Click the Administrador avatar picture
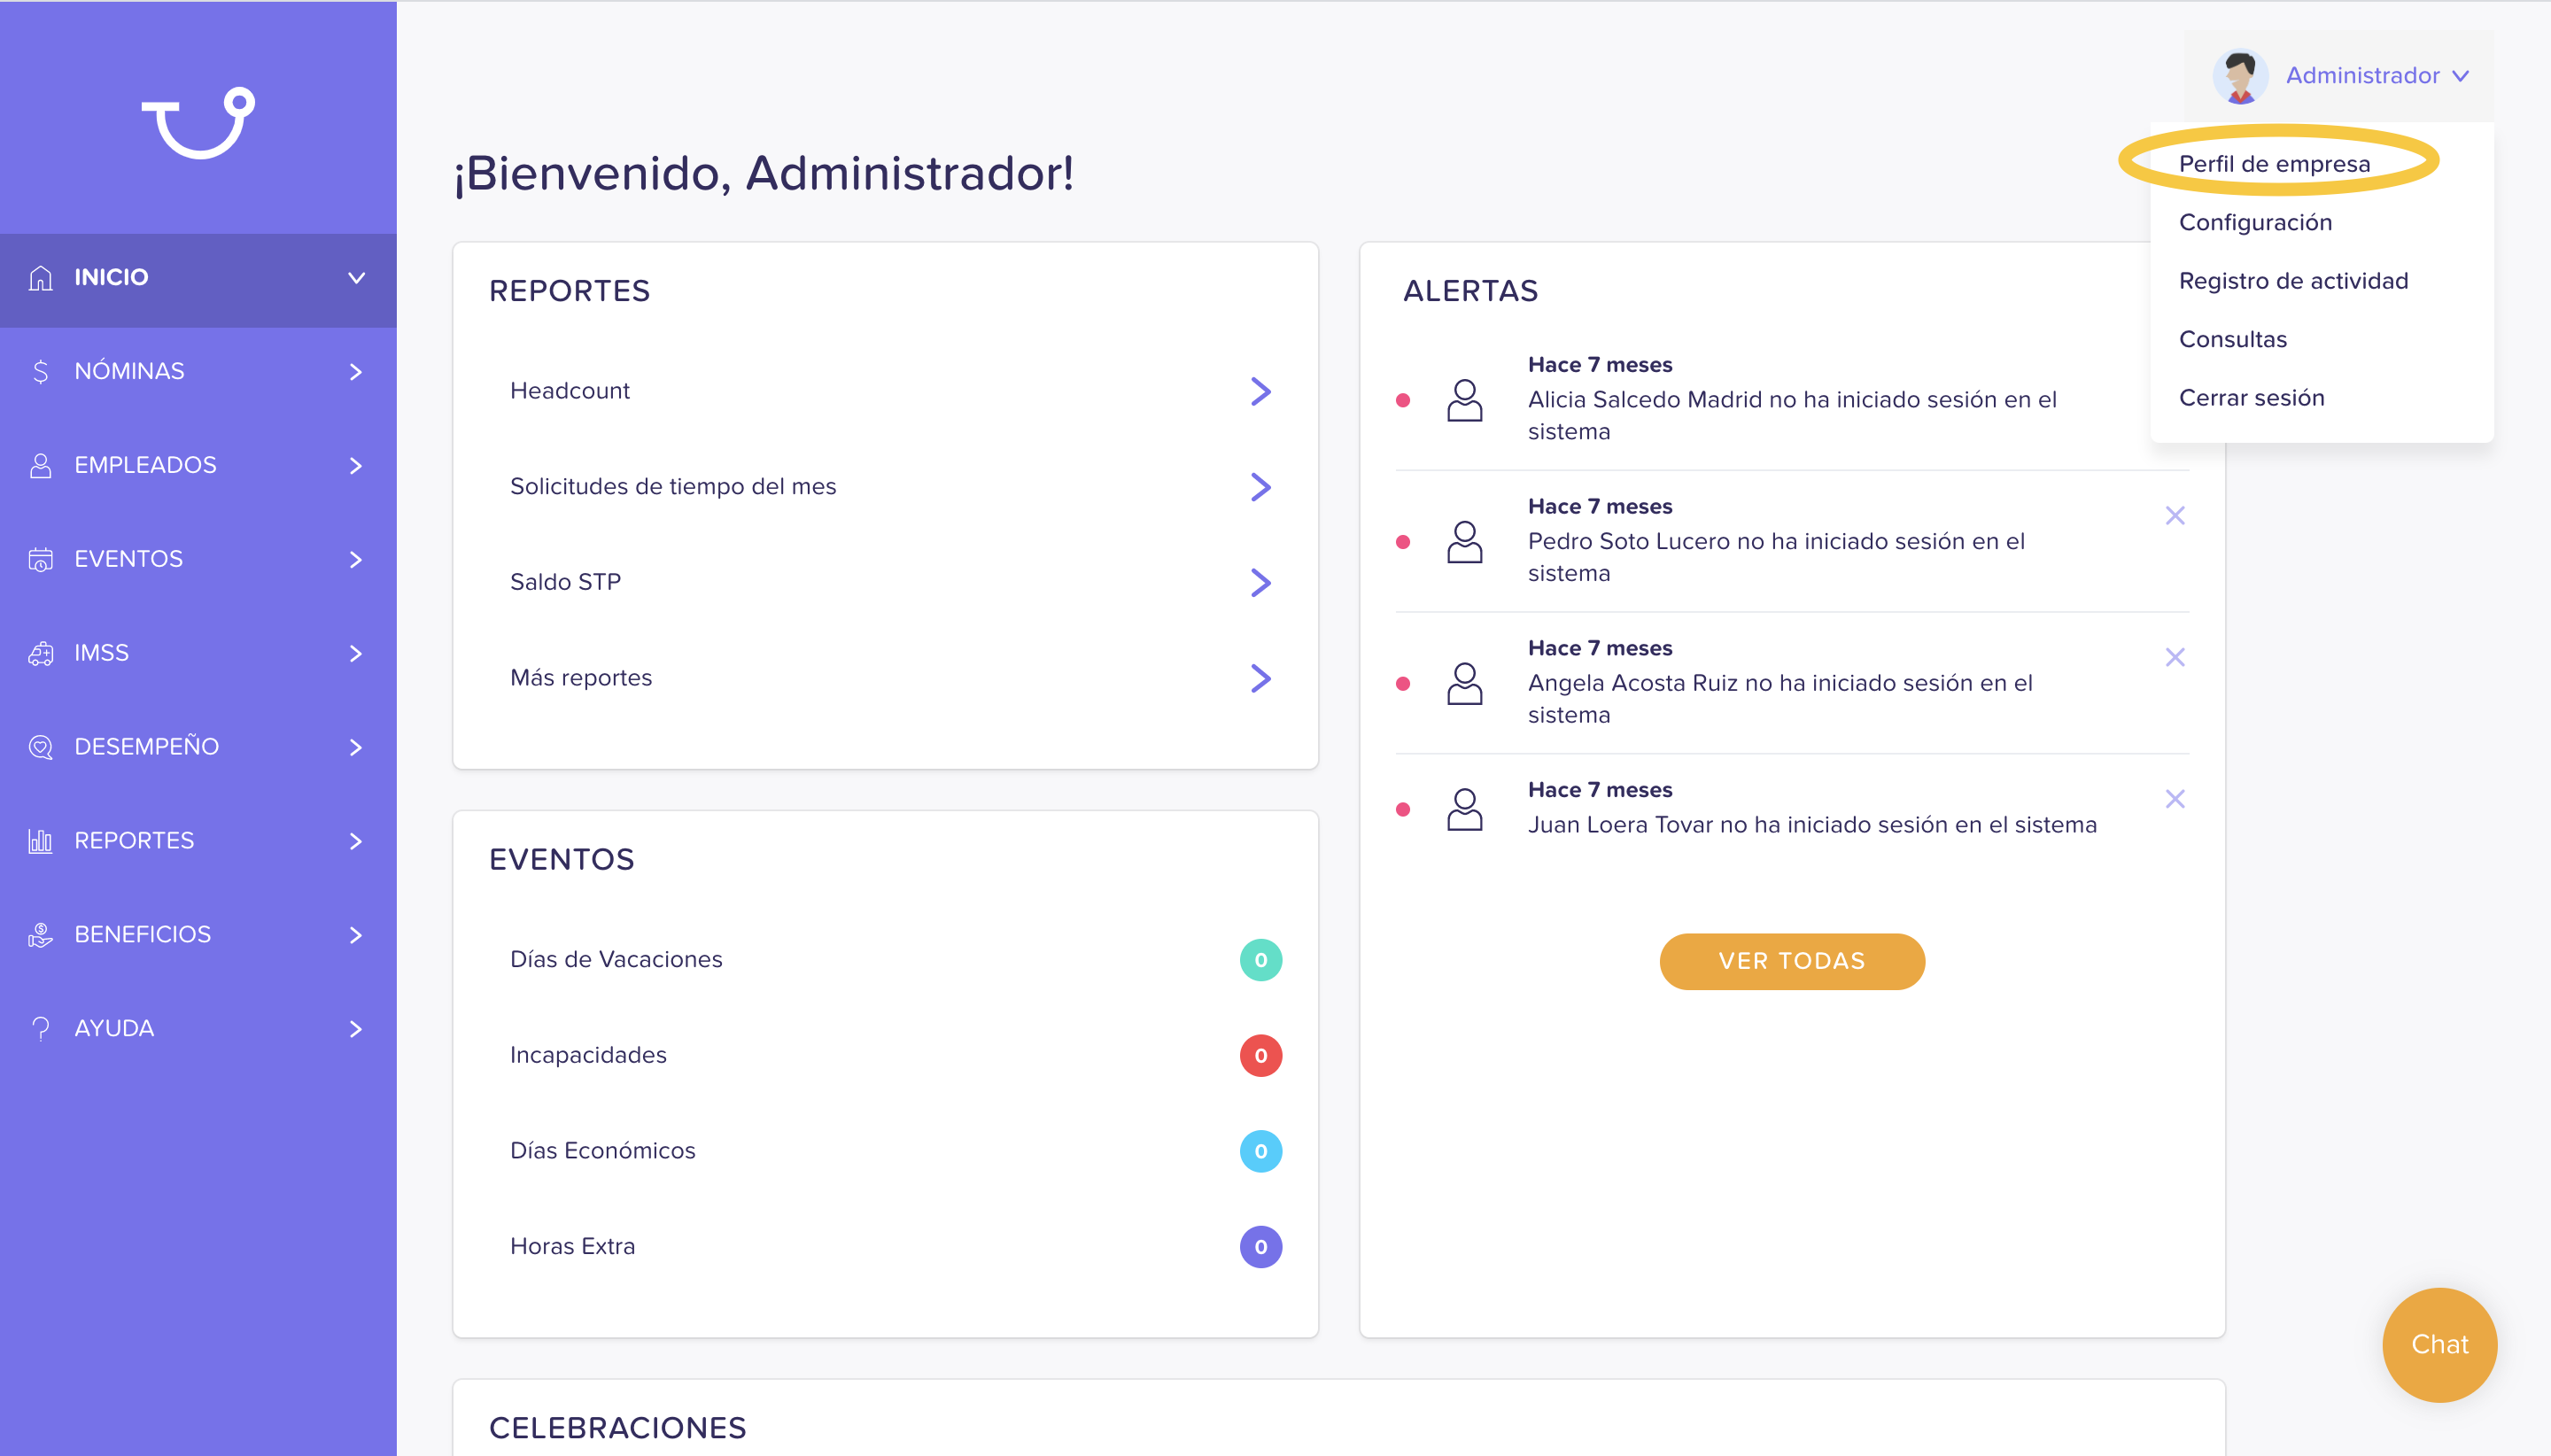The image size is (2551, 1456). [2239, 76]
